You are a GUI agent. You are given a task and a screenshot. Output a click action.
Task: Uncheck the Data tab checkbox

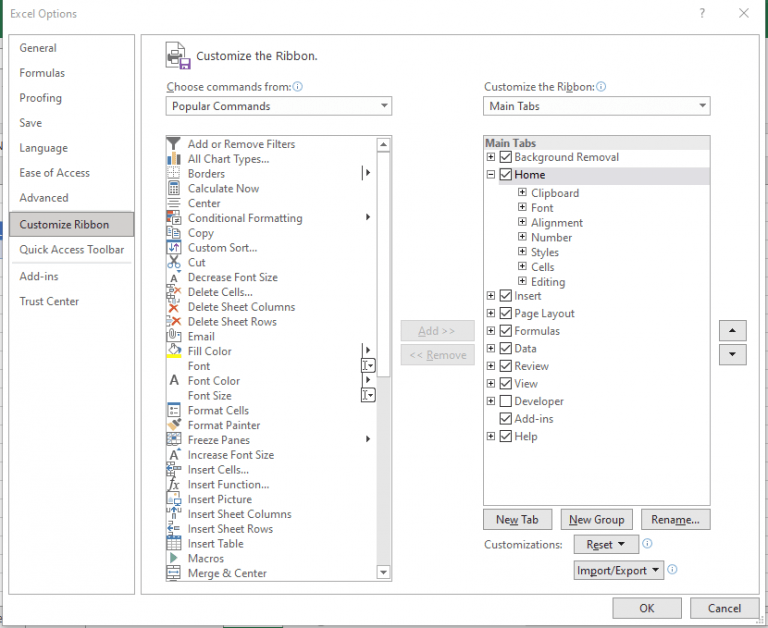tap(505, 348)
